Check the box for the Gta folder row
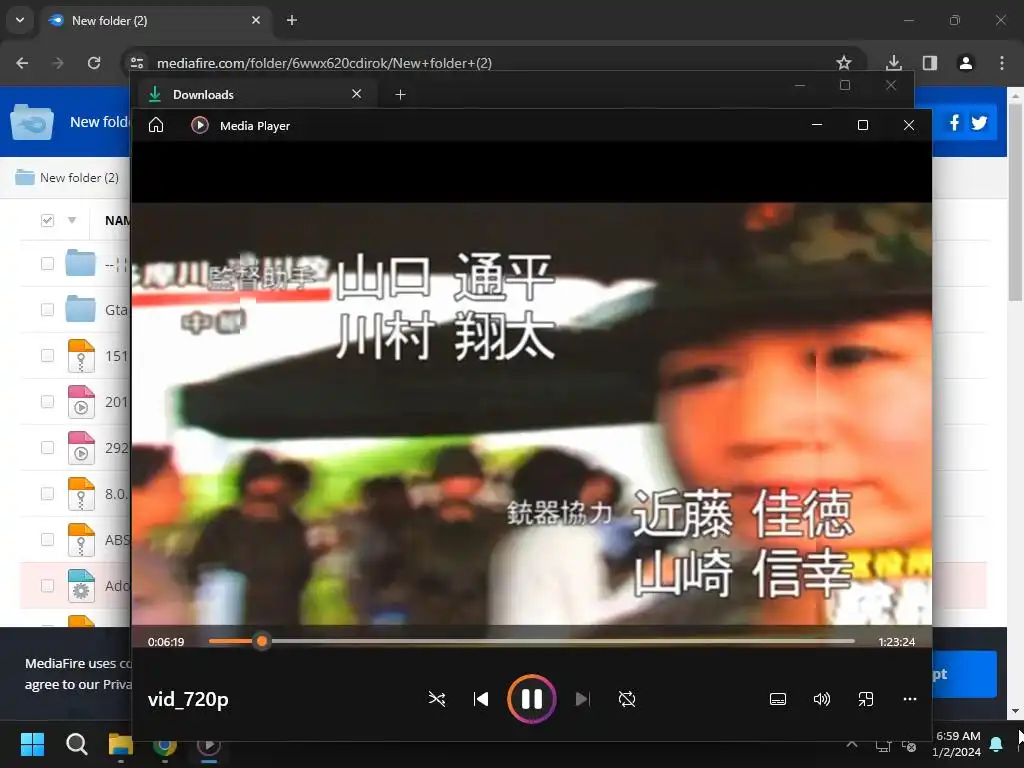The image size is (1024, 768). tap(47, 309)
